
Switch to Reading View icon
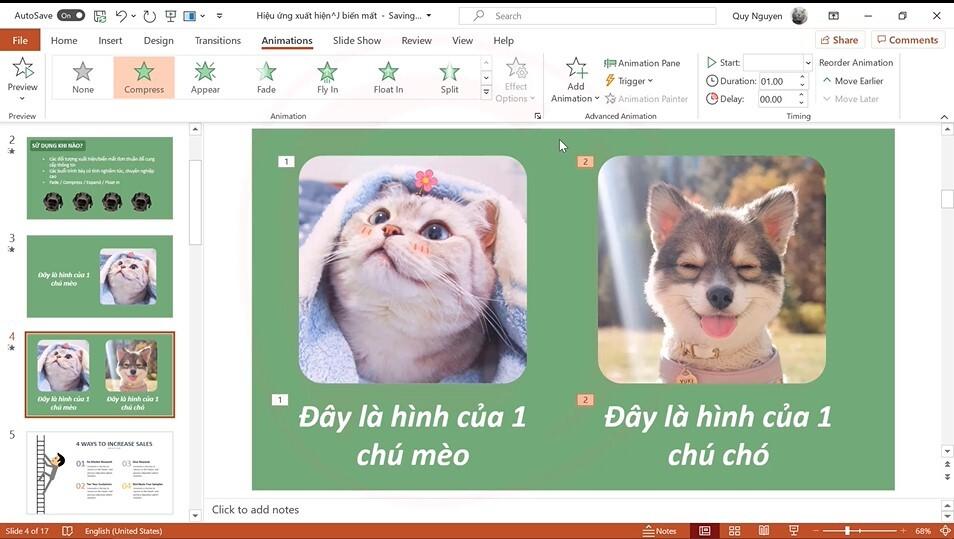pyautogui.click(x=764, y=530)
